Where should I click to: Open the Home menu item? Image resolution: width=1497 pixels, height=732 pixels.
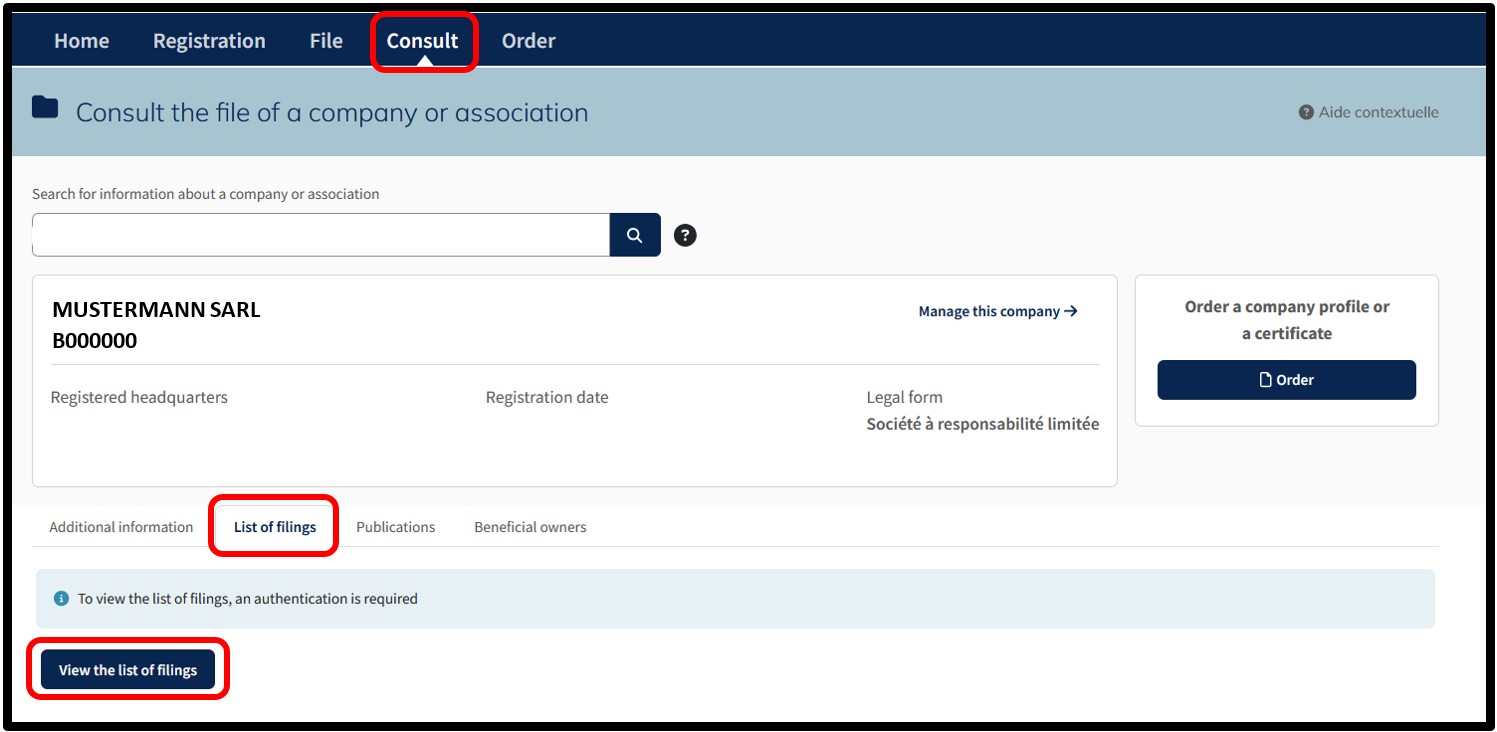pos(82,41)
